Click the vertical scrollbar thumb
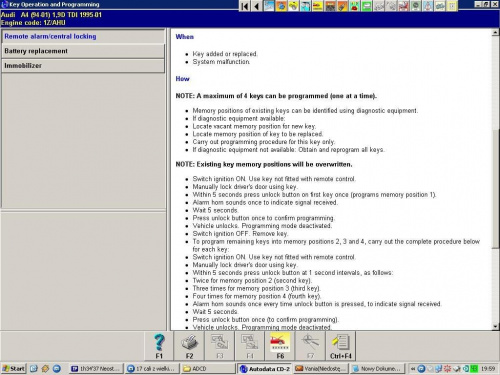The width and height of the screenshot is (500, 375). pos(495,189)
